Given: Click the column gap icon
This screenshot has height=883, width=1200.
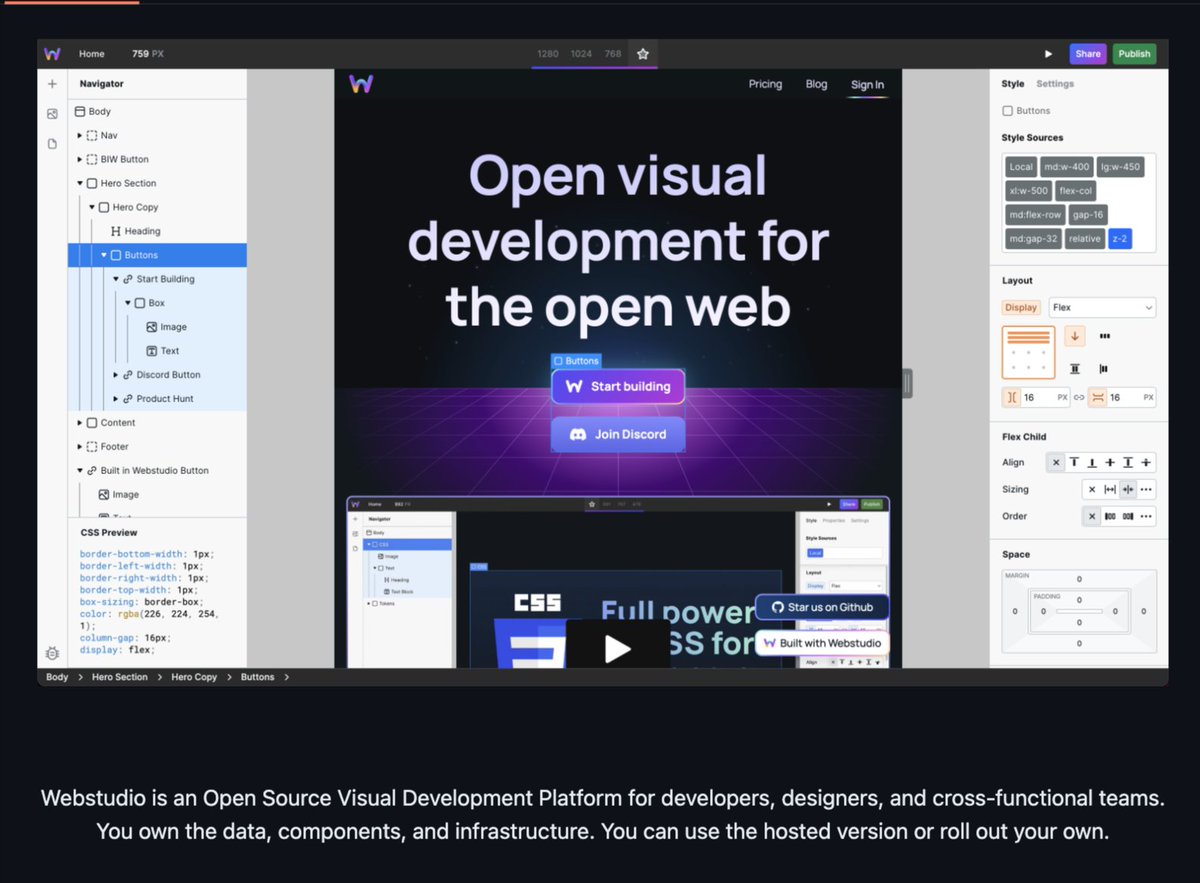Looking at the screenshot, I should point(1012,397).
